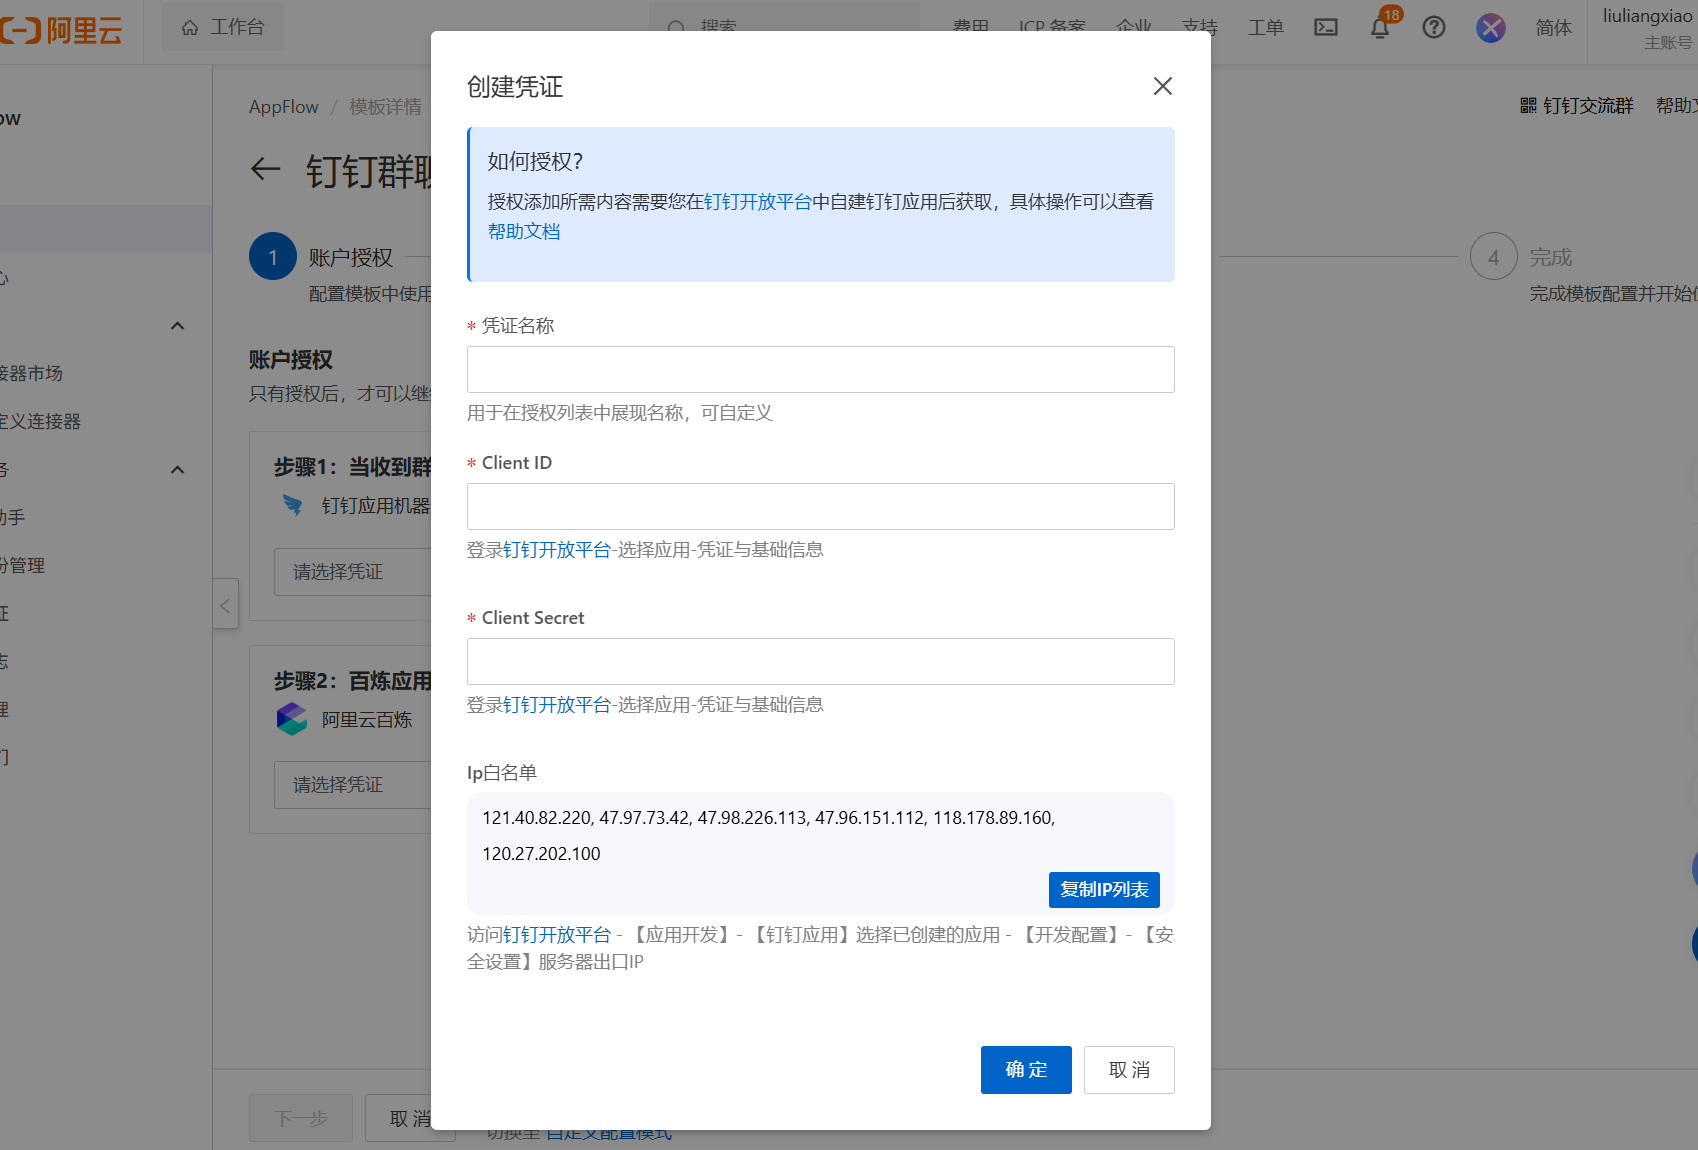Select step 1 账户授权
Screen dimensions: 1698x1150
[273, 257]
